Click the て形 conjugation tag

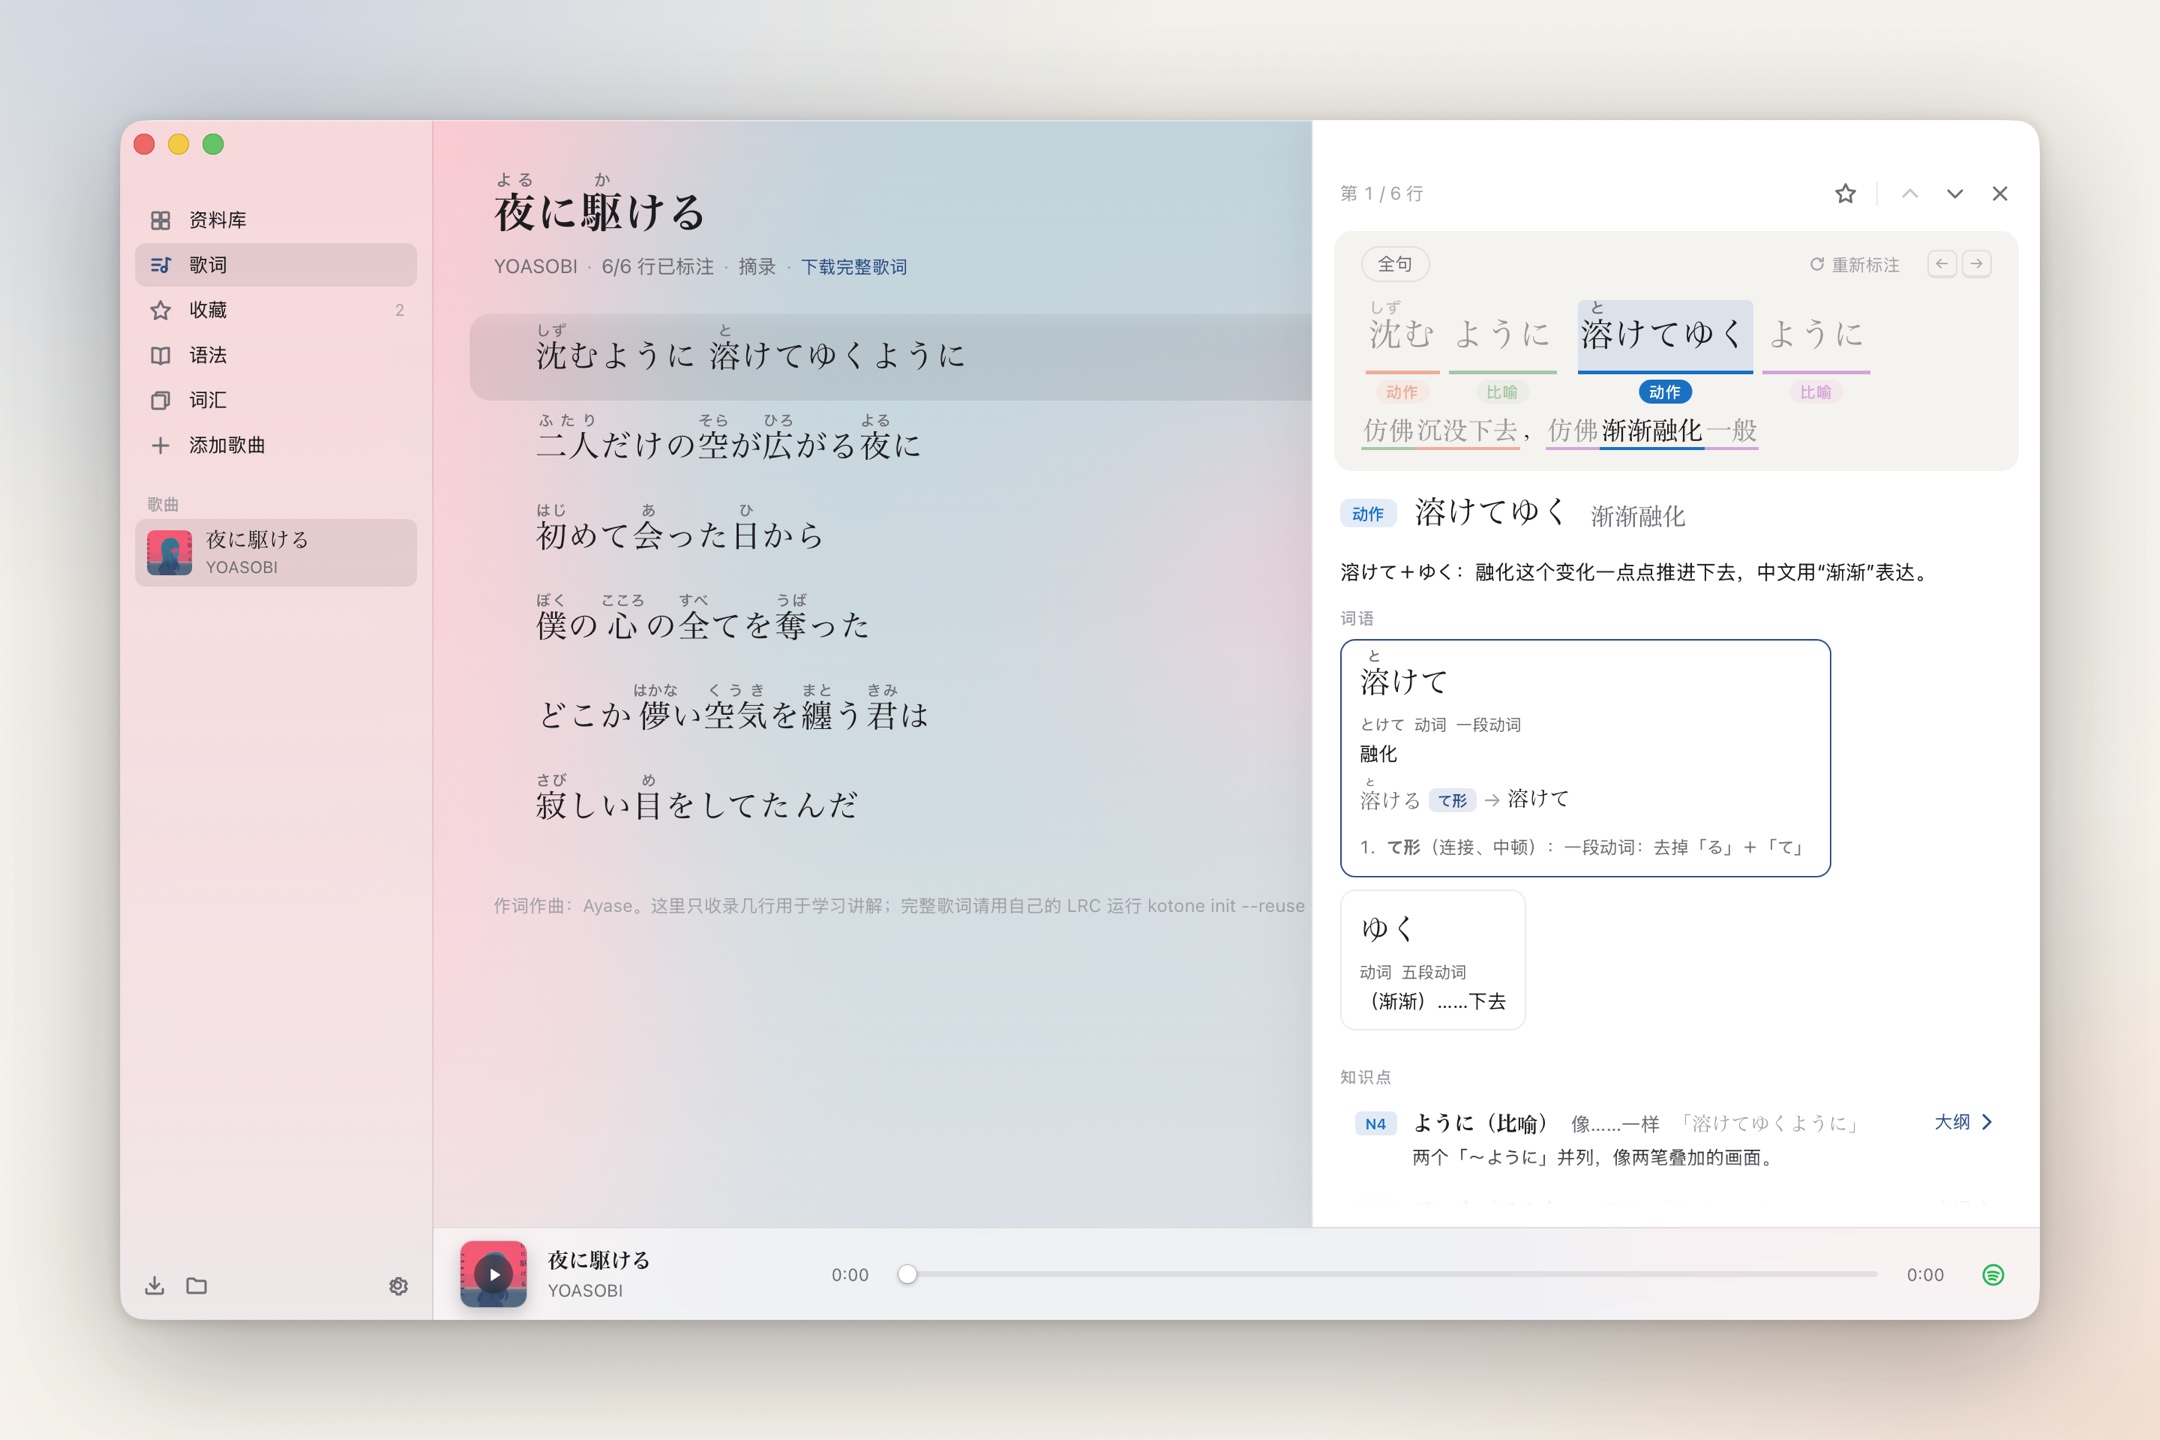1452,800
